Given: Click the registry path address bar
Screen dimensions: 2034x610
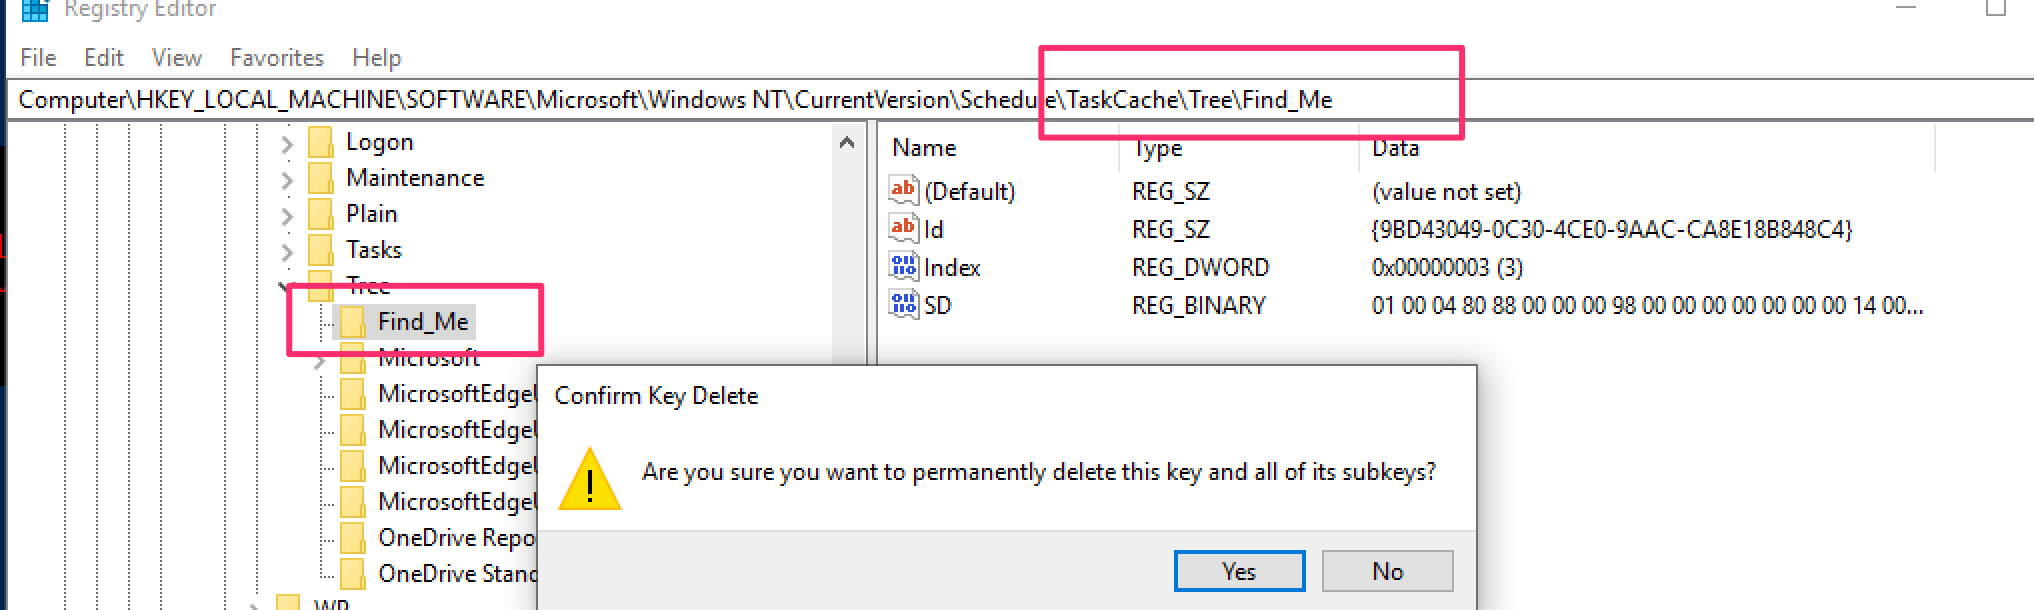Looking at the screenshot, I should pos(700,100).
